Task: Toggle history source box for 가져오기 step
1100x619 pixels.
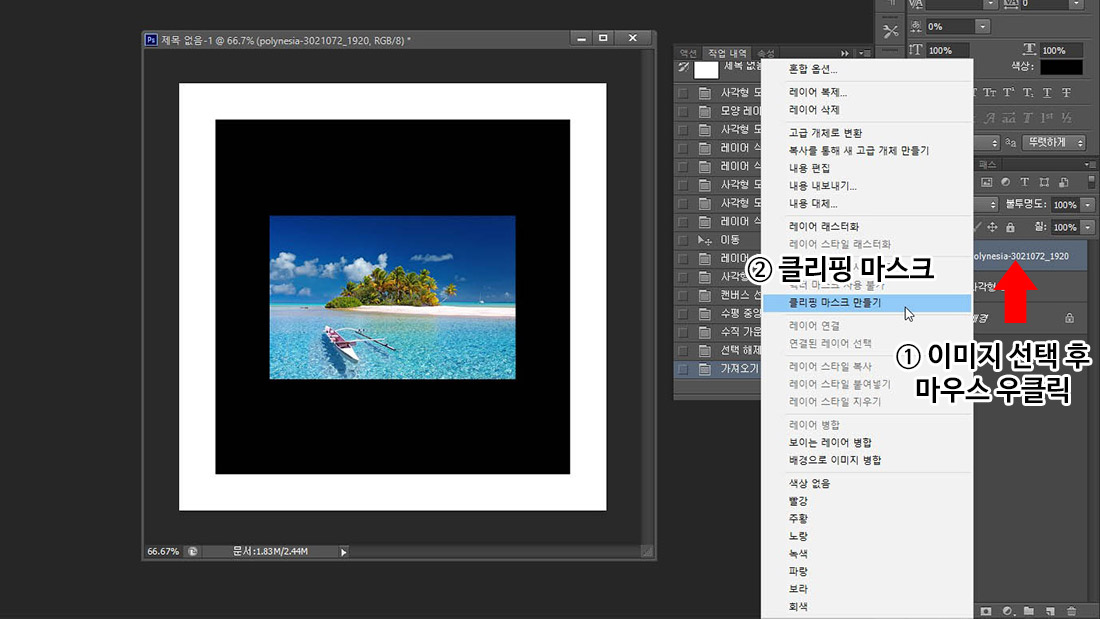Action: (x=683, y=369)
